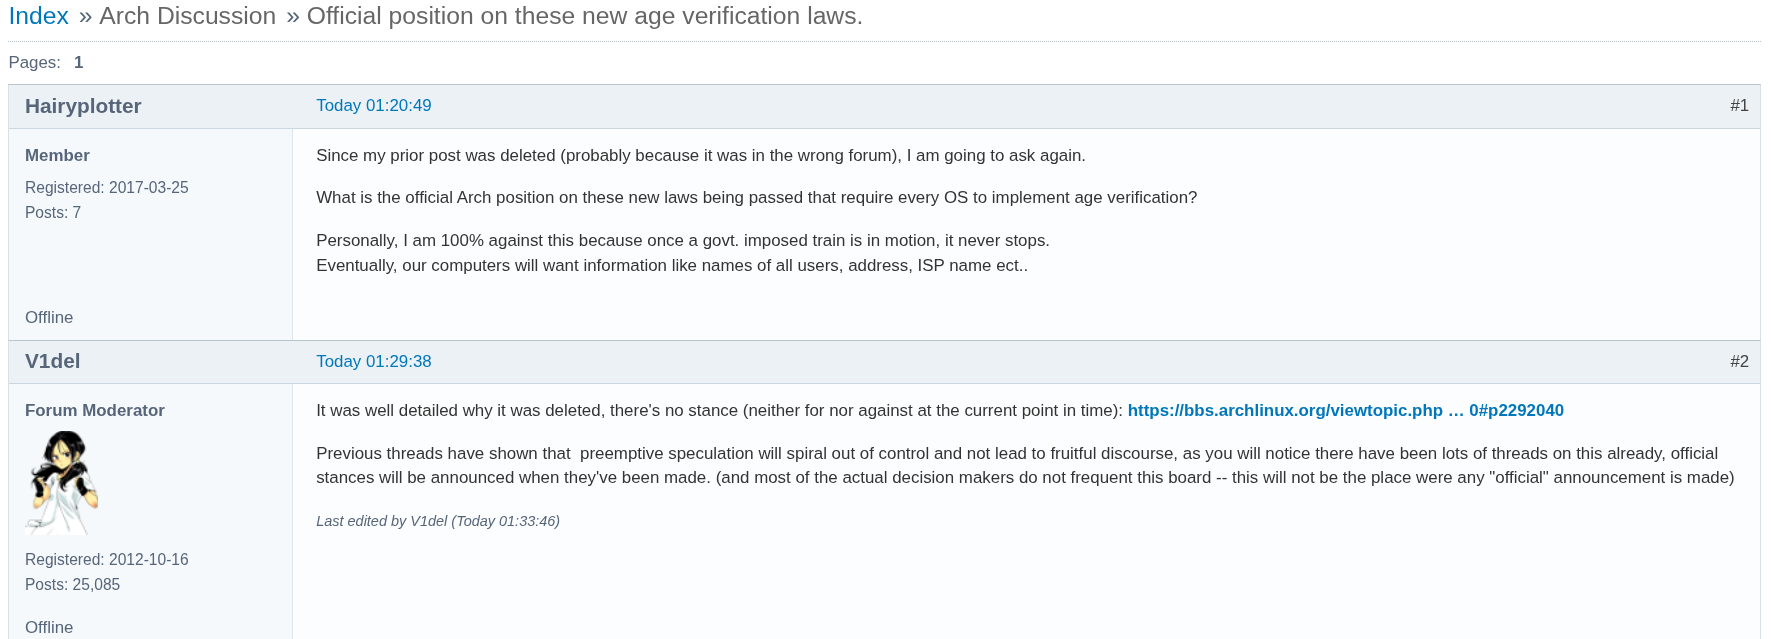1771x639 pixels.
Task: Open permalink #2 for the second post
Action: coord(1740,361)
